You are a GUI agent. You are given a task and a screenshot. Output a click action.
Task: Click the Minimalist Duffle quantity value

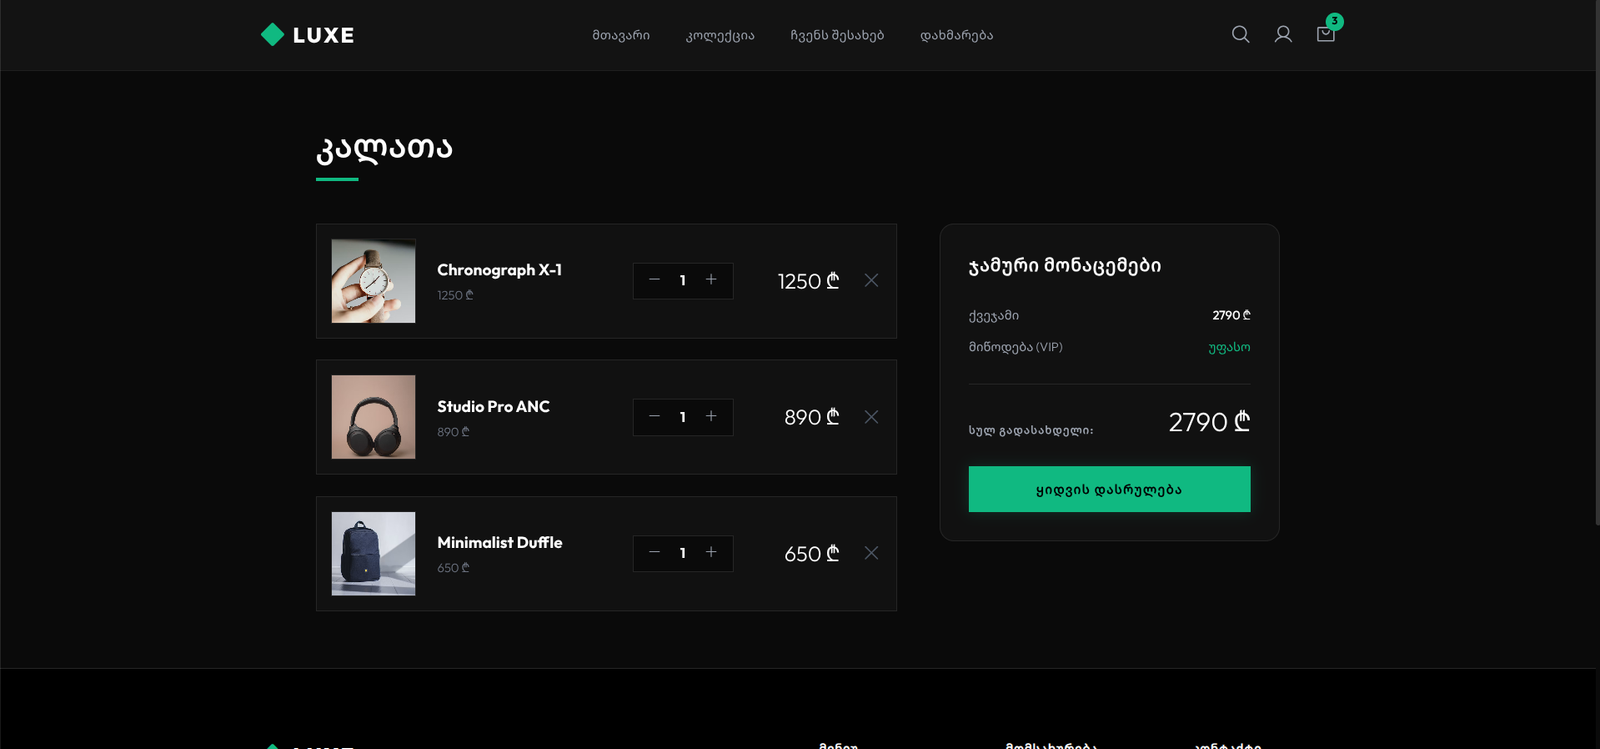coord(683,553)
